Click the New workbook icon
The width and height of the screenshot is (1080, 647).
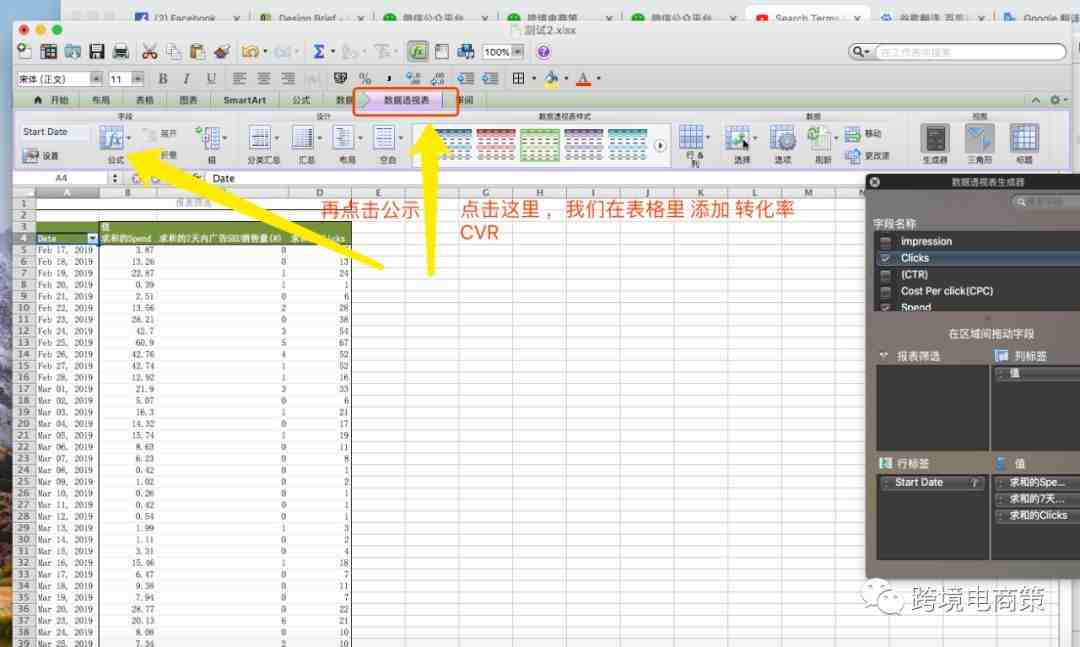point(25,51)
